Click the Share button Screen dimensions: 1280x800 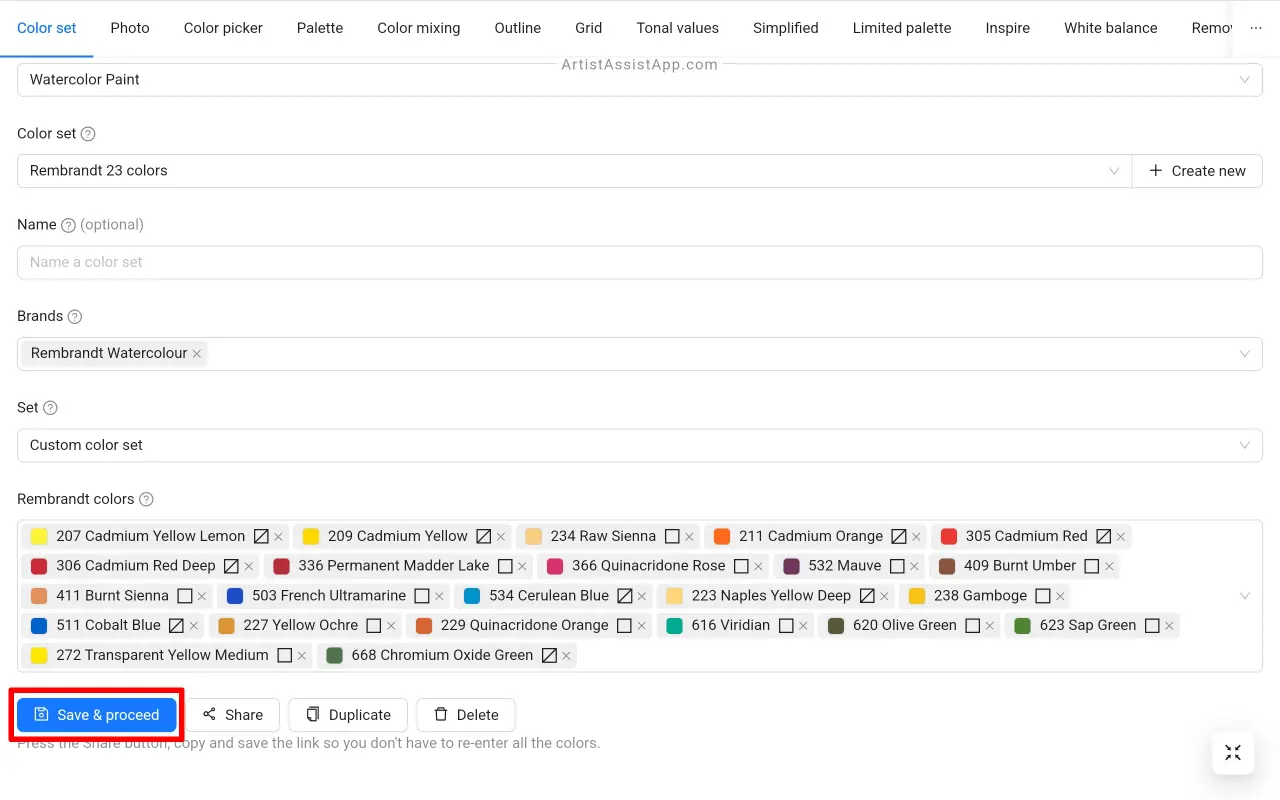tap(232, 715)
